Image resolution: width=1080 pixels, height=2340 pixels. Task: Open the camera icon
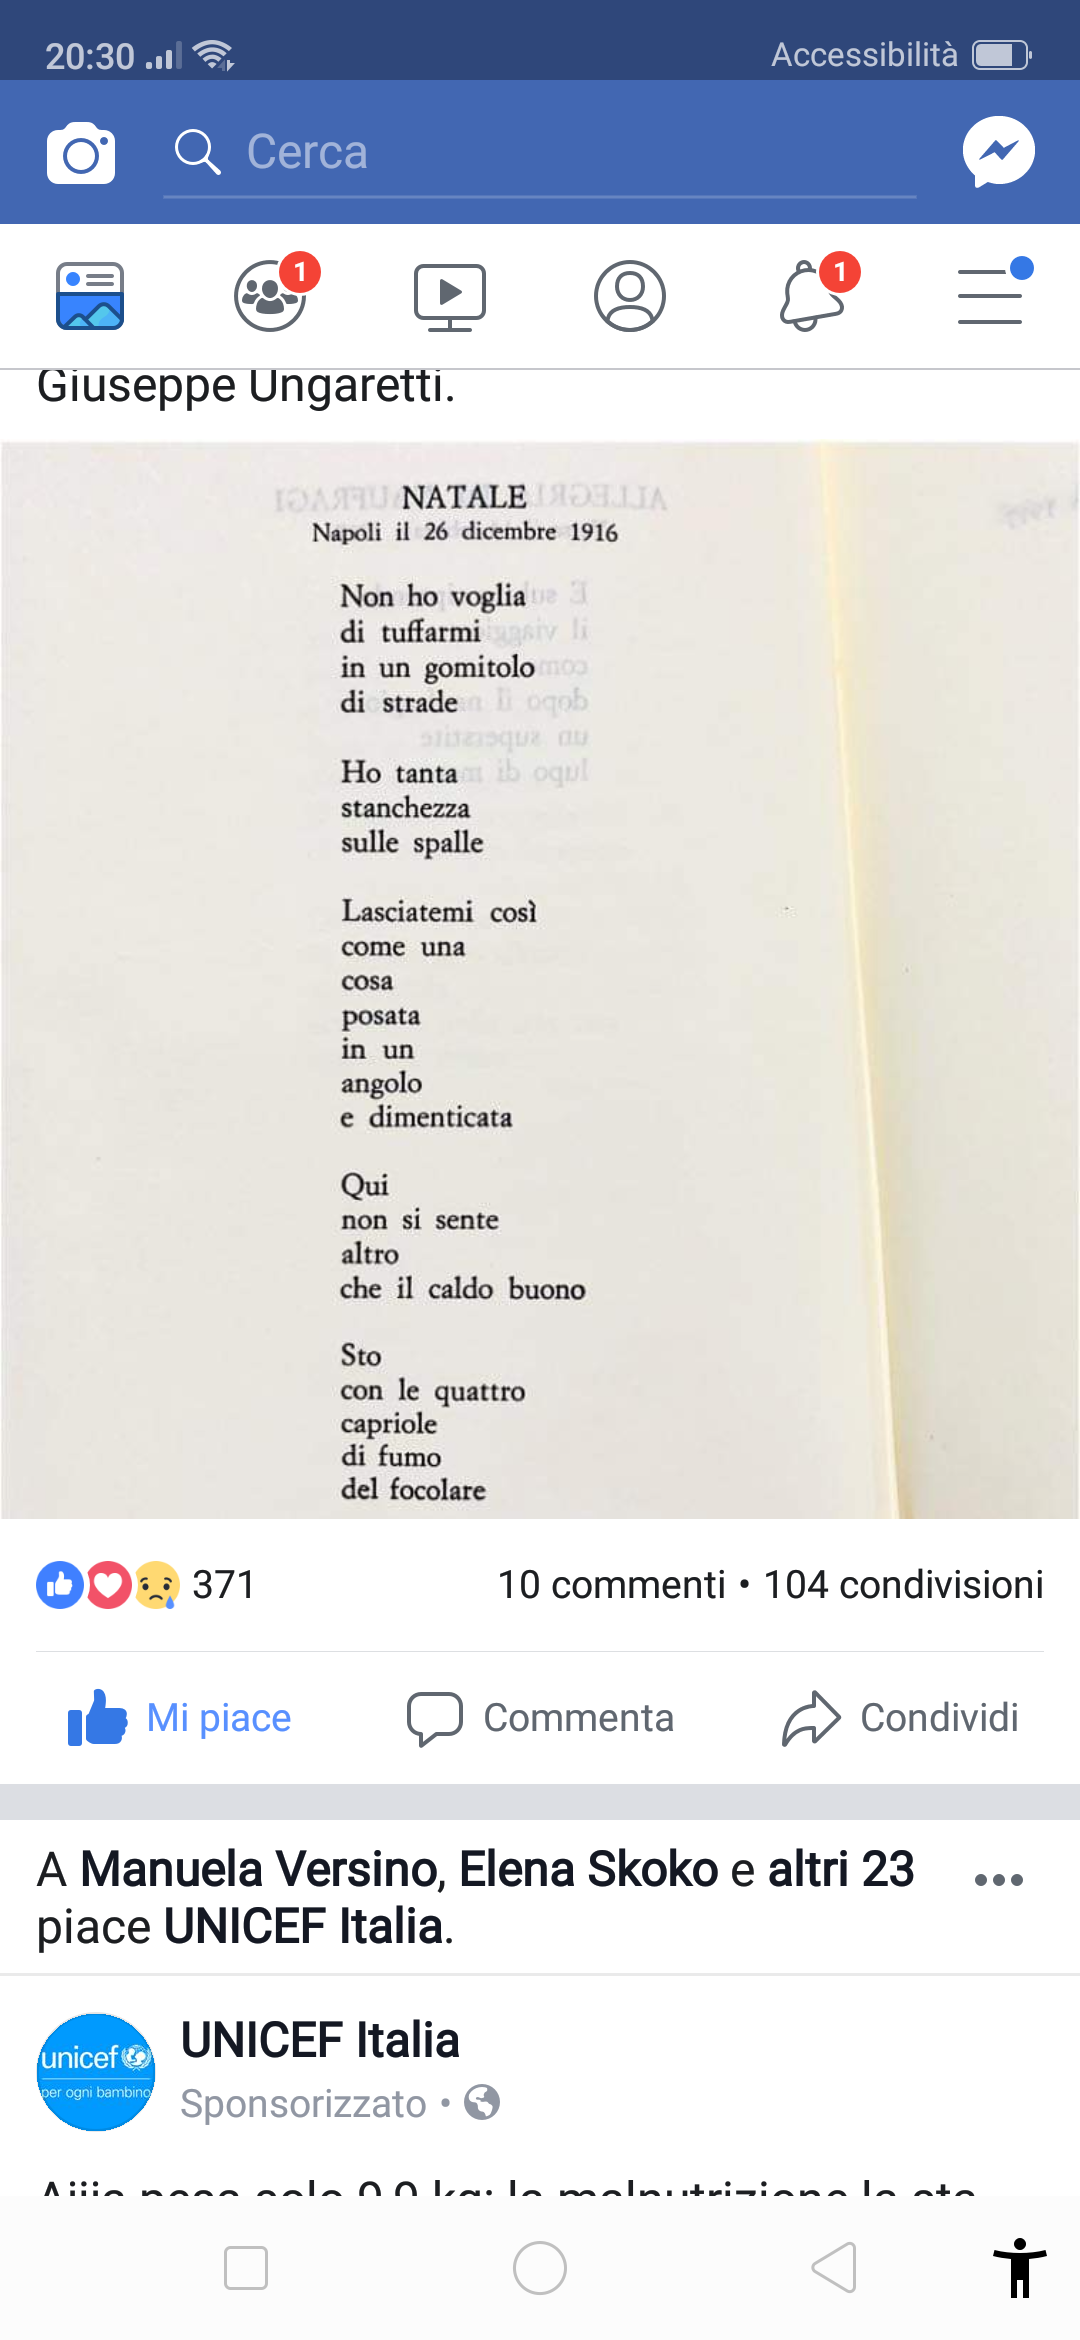(81, 153)
